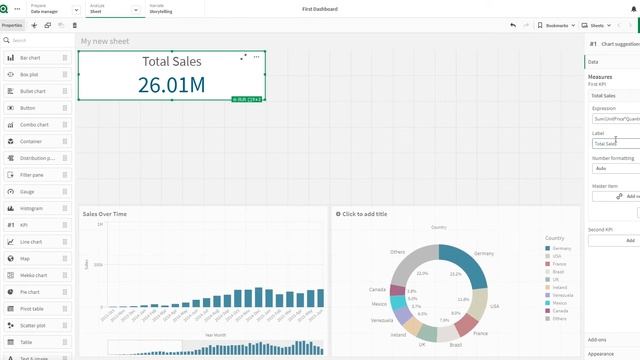
Task: Click Add button under Second KPI
Action: pyautogui.click(x=614, y=240)
